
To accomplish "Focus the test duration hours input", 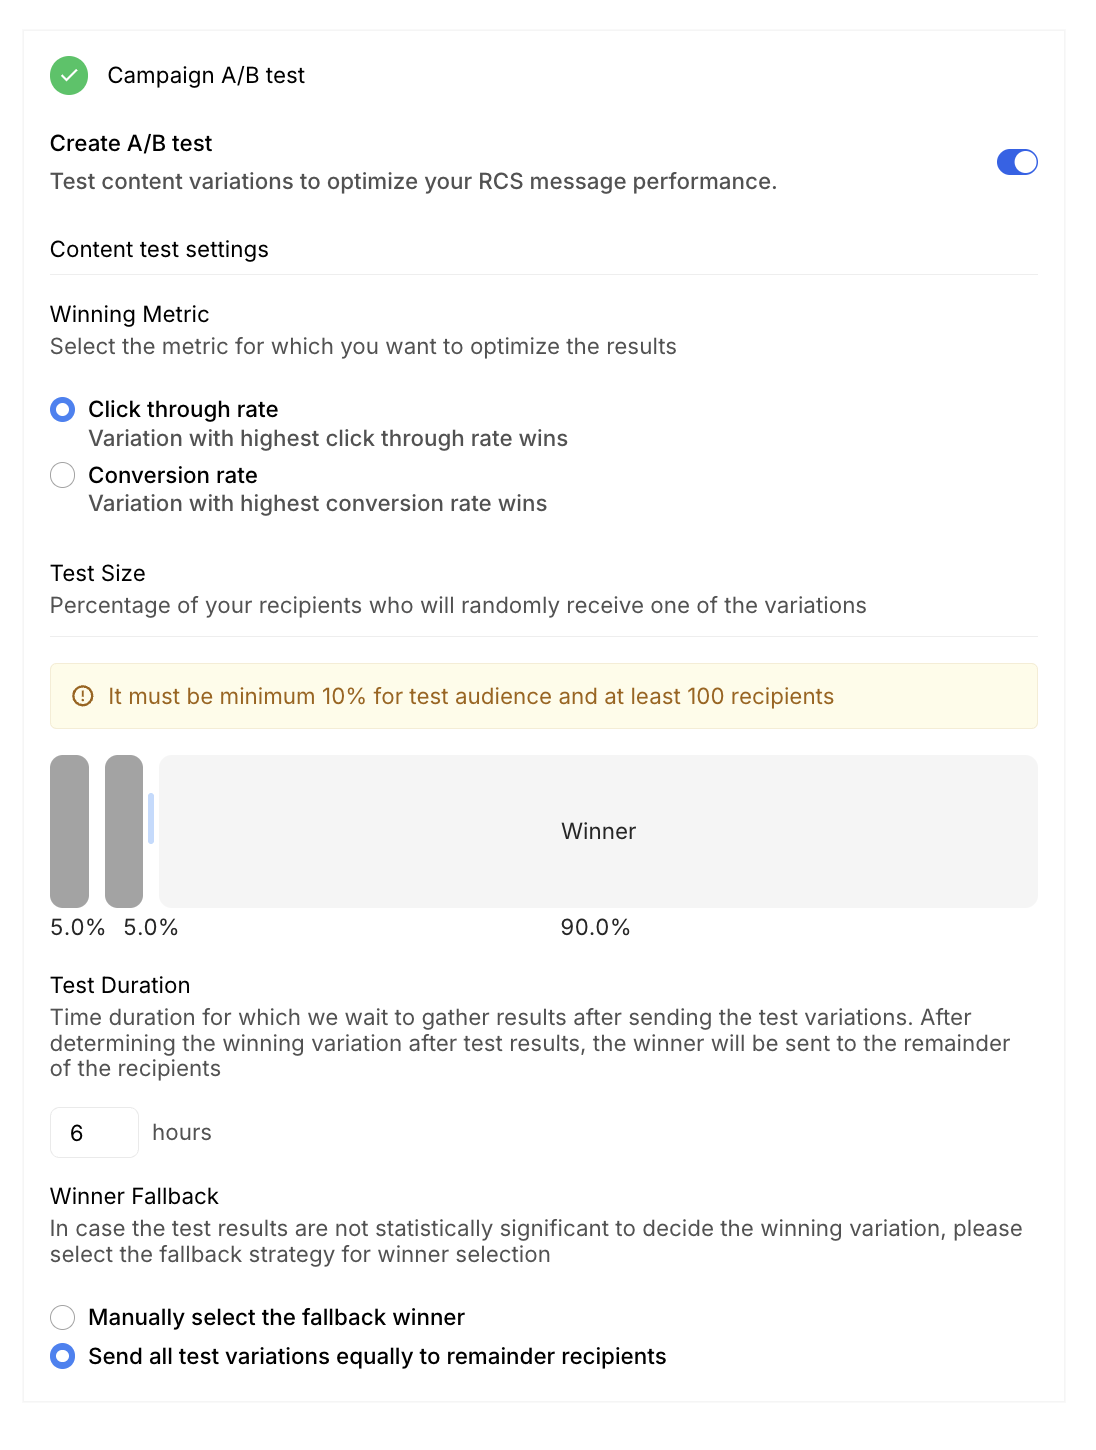I will 94,1132.
